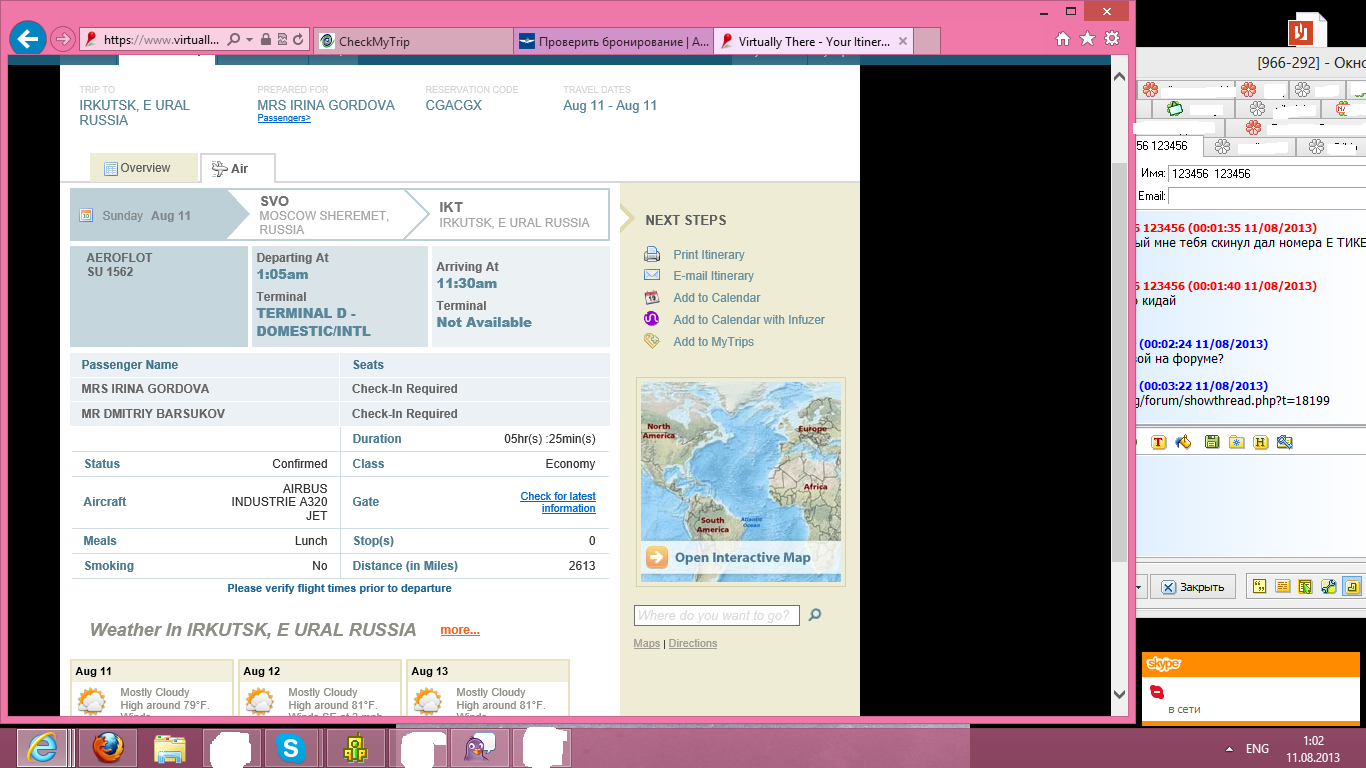This screenshot has height=768, width=1366.
Task: Click the Add to Calendar icon
Action: [652, 297]
